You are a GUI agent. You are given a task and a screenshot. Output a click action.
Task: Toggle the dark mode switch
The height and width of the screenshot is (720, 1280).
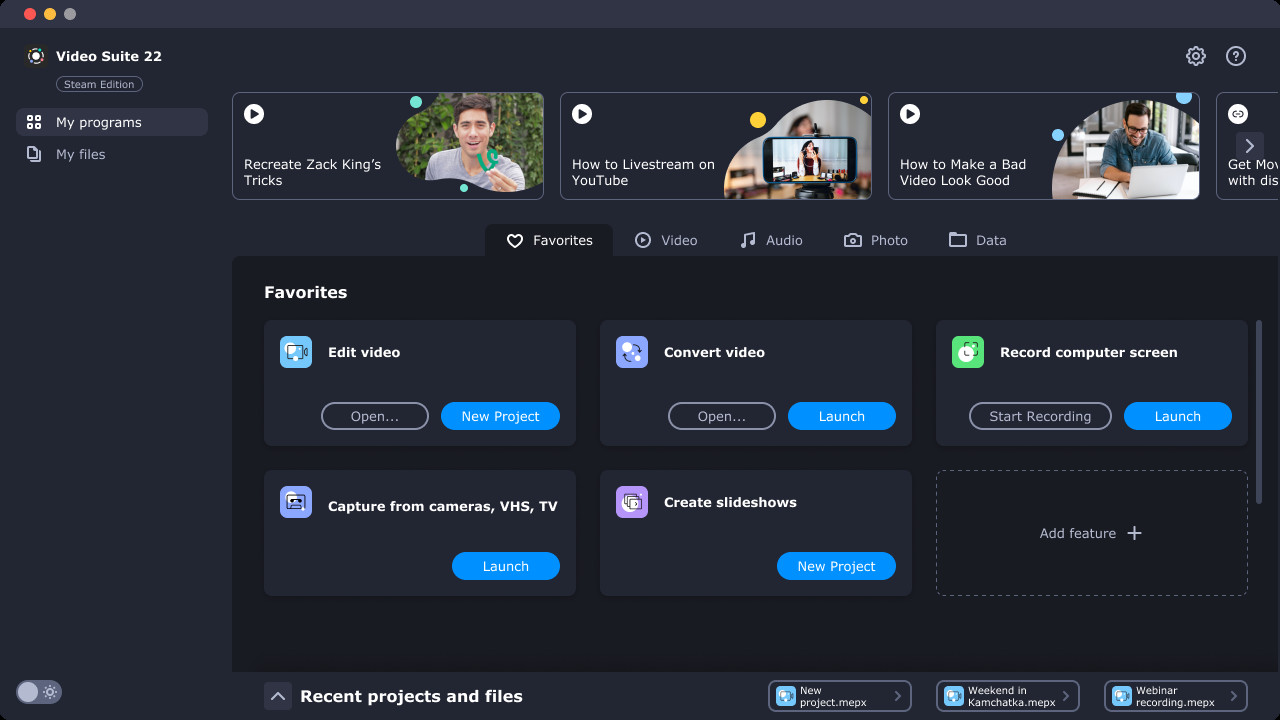[x=38, y=692]
